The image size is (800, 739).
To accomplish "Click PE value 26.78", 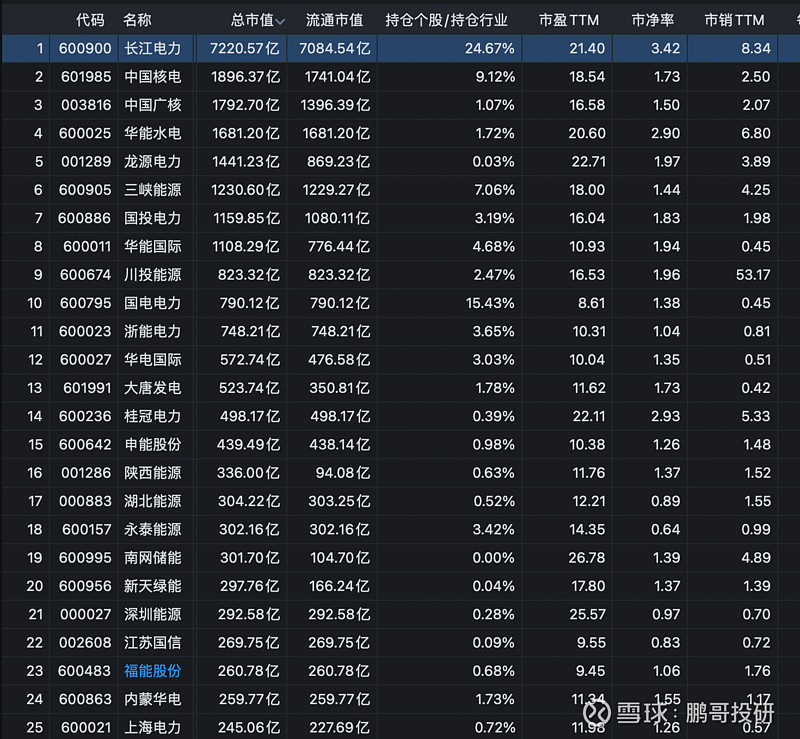I will [587, 558].
